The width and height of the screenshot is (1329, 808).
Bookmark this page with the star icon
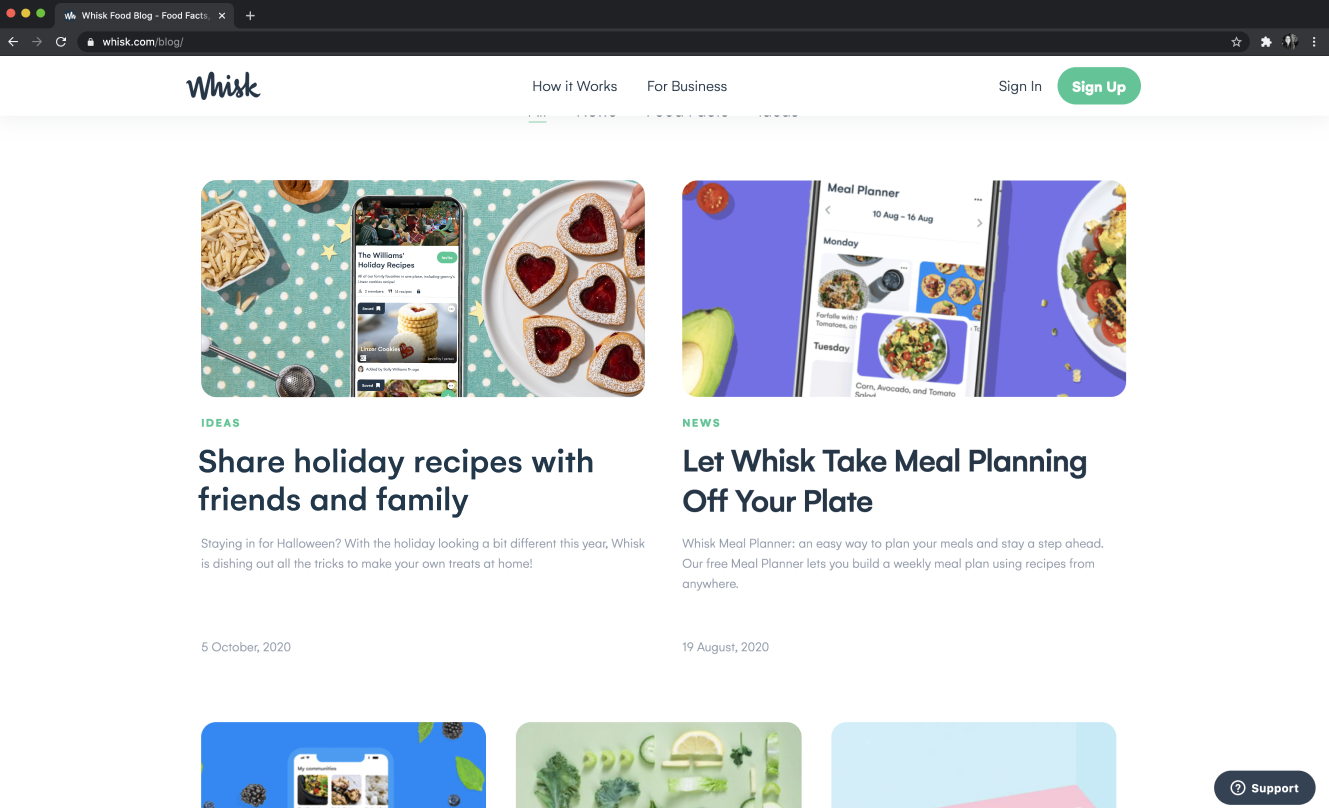click(1236, 42)
